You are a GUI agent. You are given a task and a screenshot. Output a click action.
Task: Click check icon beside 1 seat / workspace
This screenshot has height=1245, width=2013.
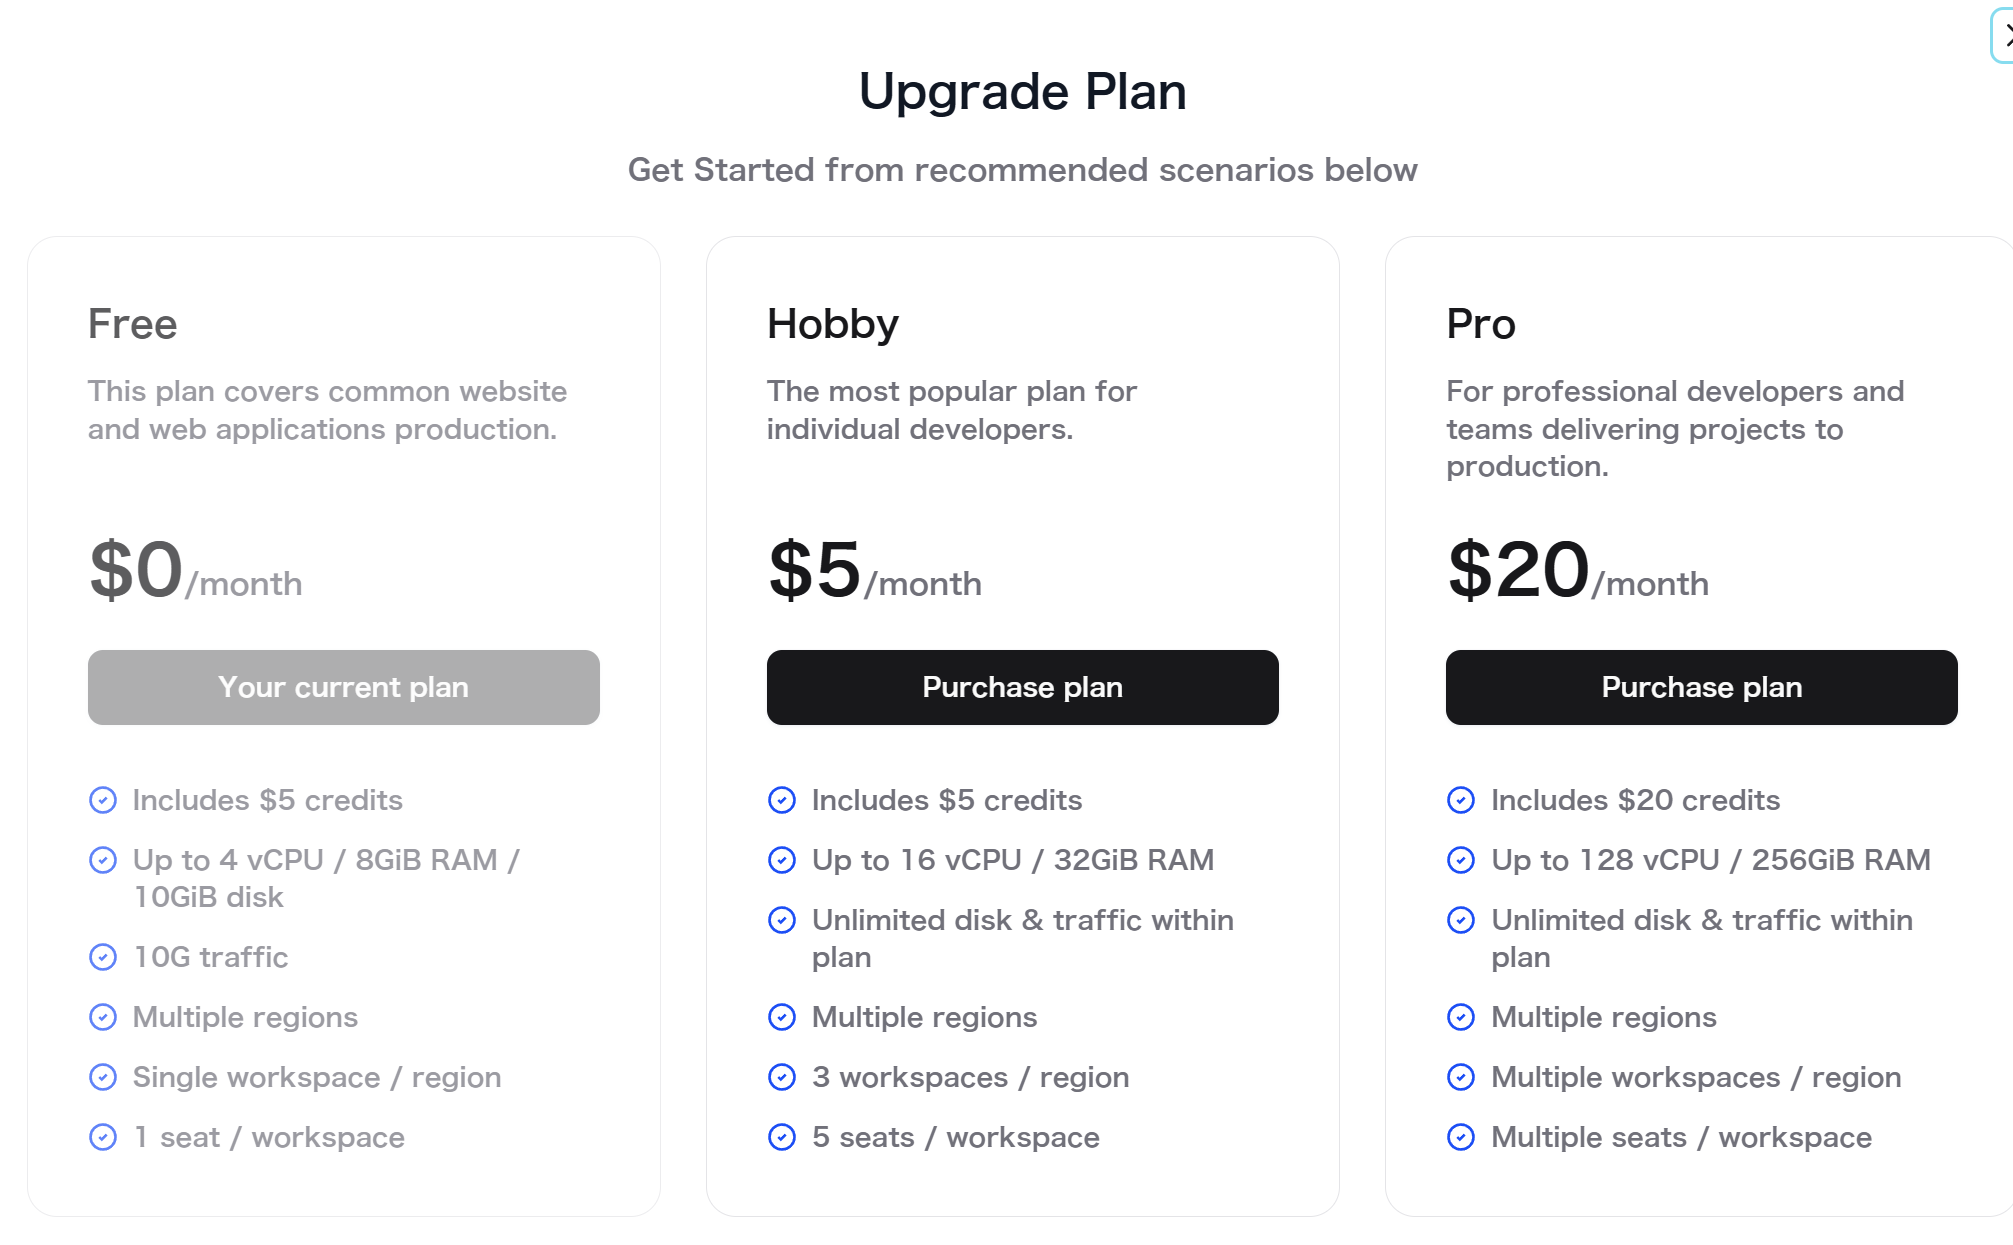pos(103,1137)
